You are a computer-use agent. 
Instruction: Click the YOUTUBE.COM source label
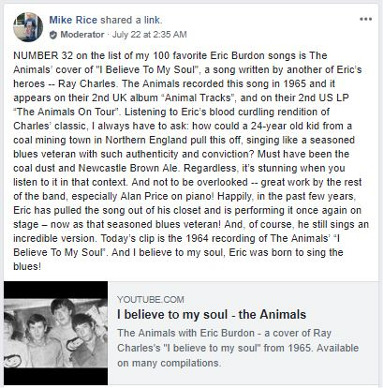pyautogui.click(x=151, y=299)
